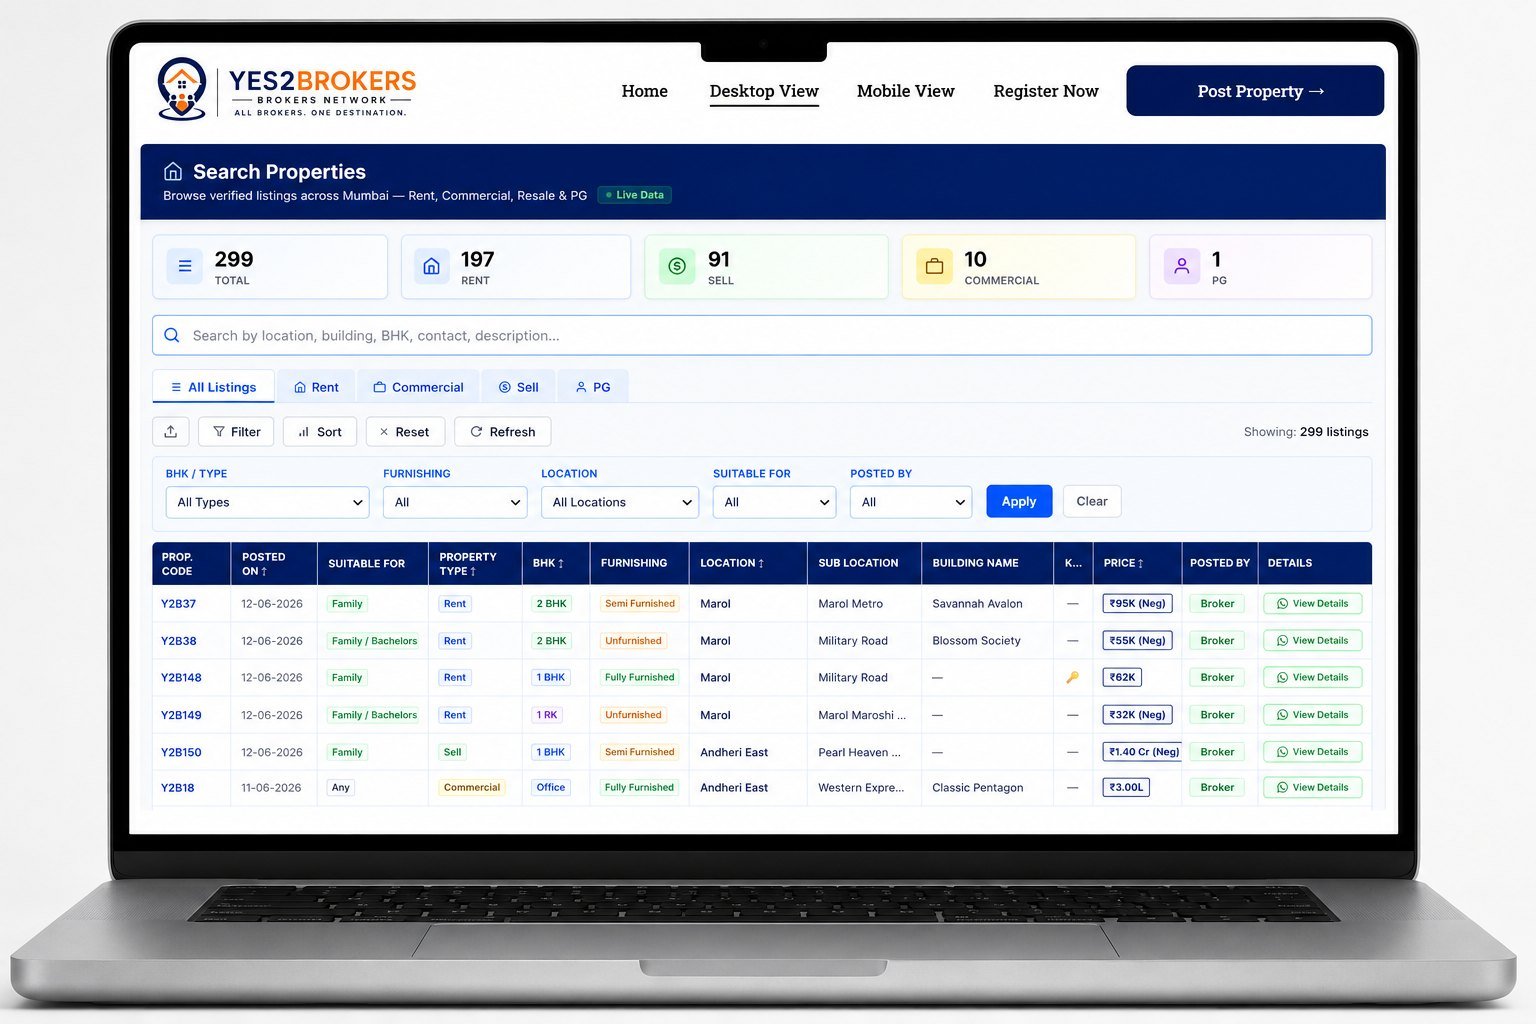Image resolution: width=1536 pixels, height=1024 pixels.
Task: Sort by Price column arrow
Action: pyautogui.click(x=1140, y=563)
